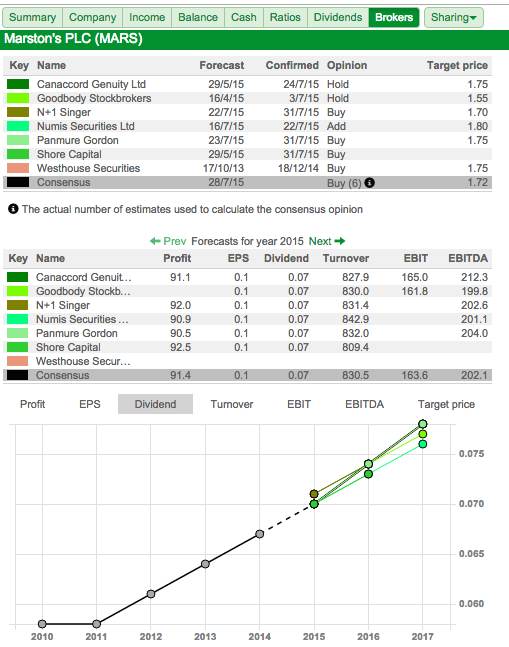Click the 2010 dividend data point

42,624
